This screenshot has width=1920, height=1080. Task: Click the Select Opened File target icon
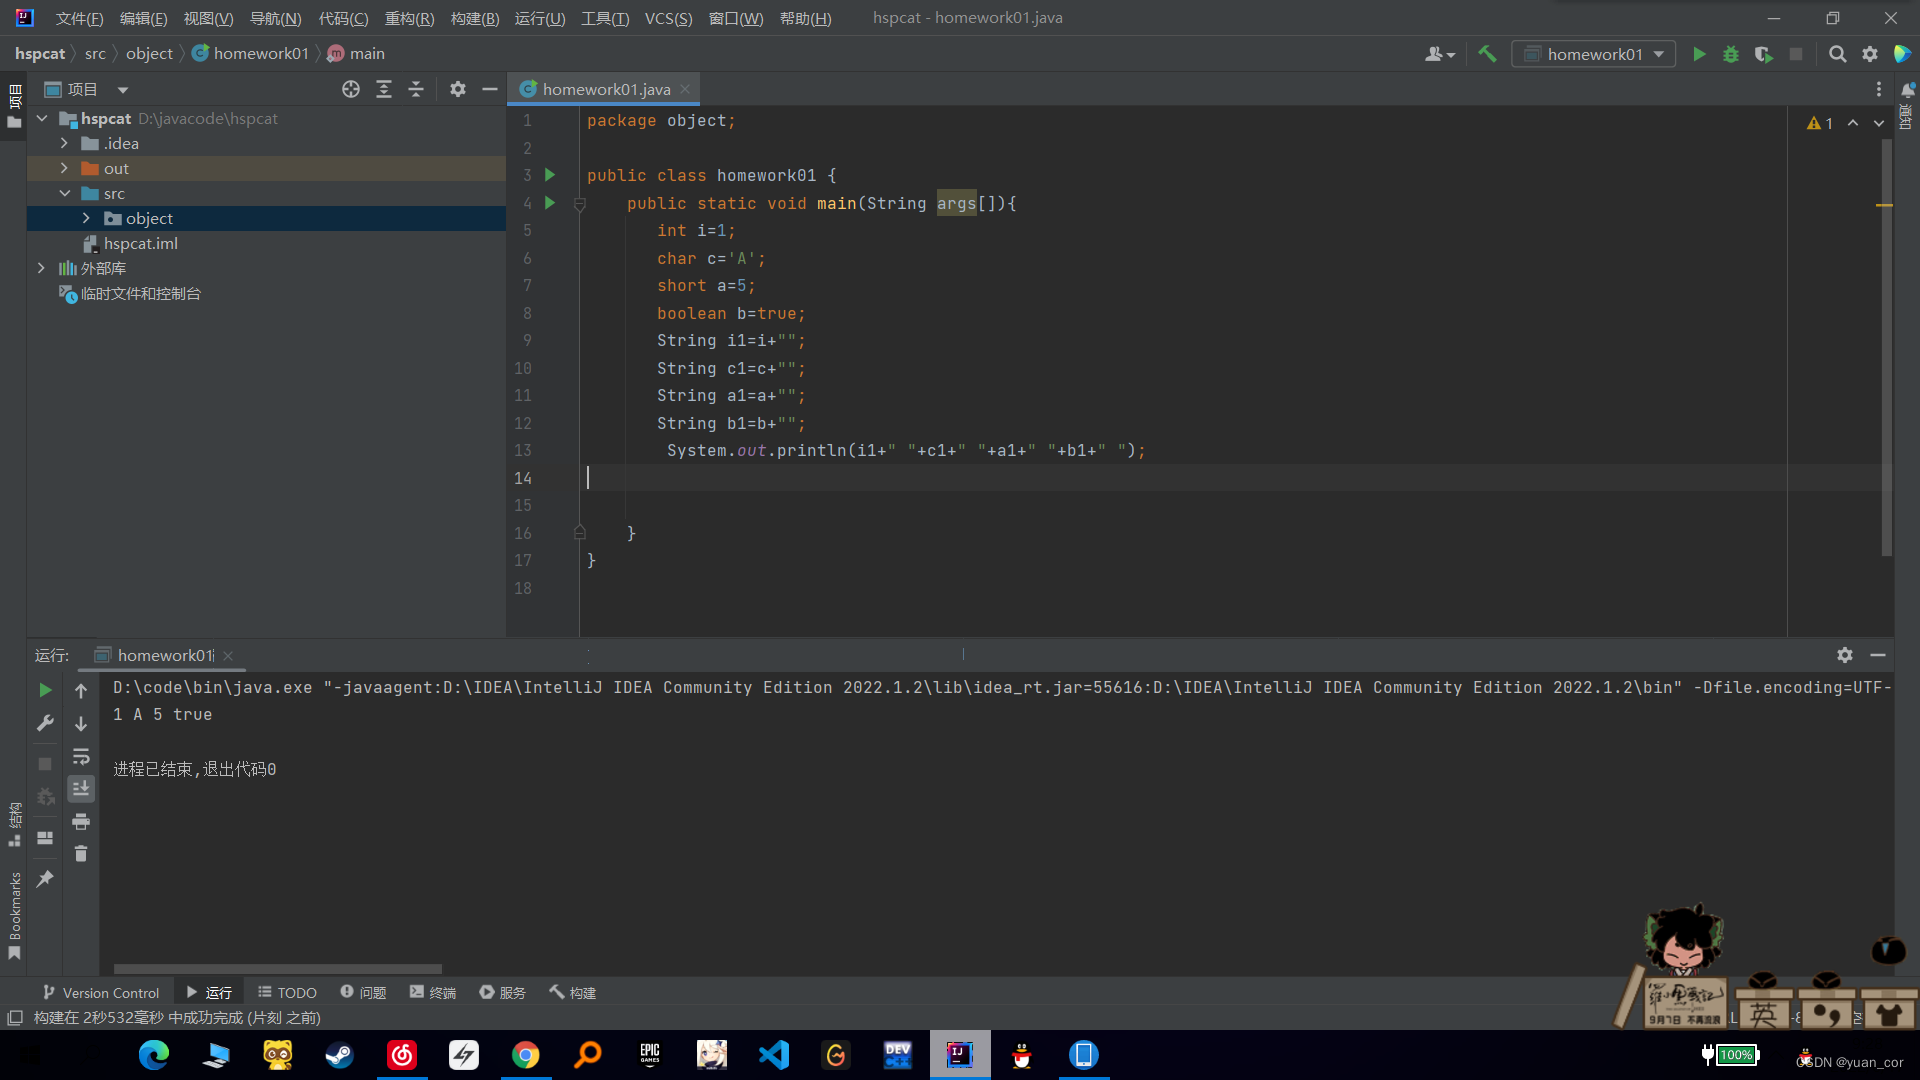coord(351,89)
